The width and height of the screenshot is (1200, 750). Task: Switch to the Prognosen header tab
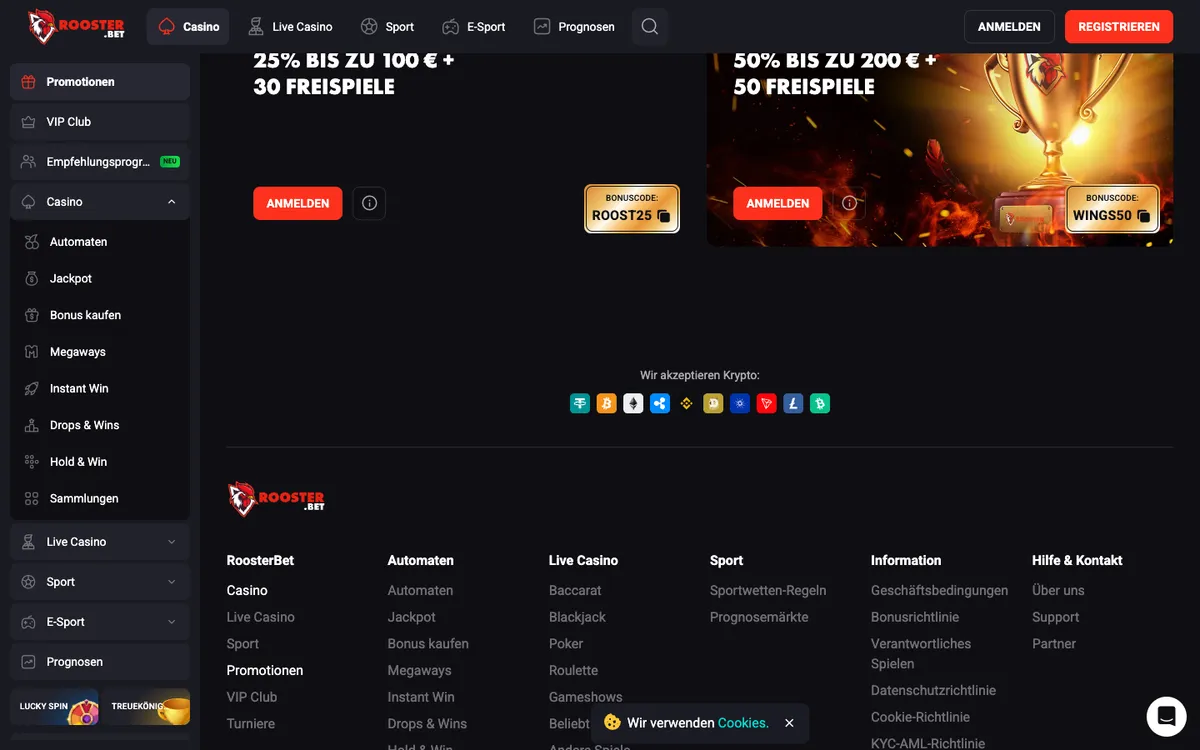pos(574,27)
